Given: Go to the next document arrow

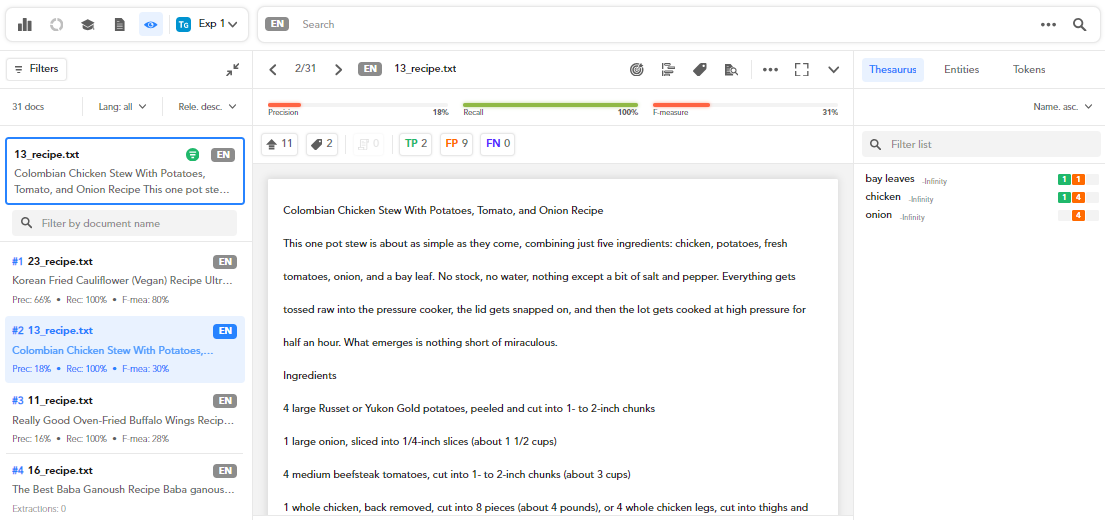Looking at the screenshot, I should (338, 69).
